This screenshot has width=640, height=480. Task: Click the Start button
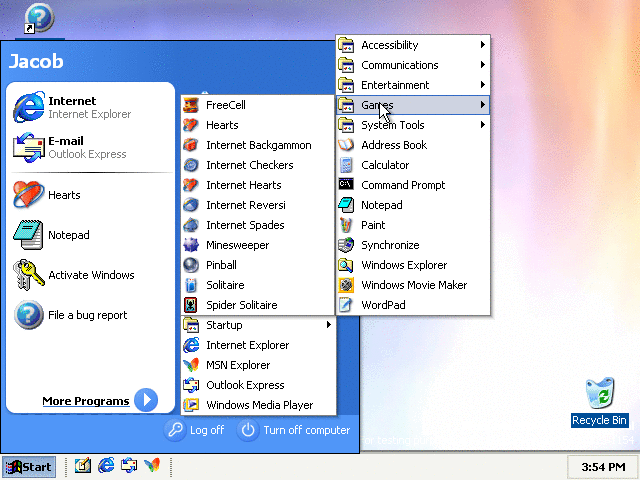pyautogui.click(x=29, y=467)
